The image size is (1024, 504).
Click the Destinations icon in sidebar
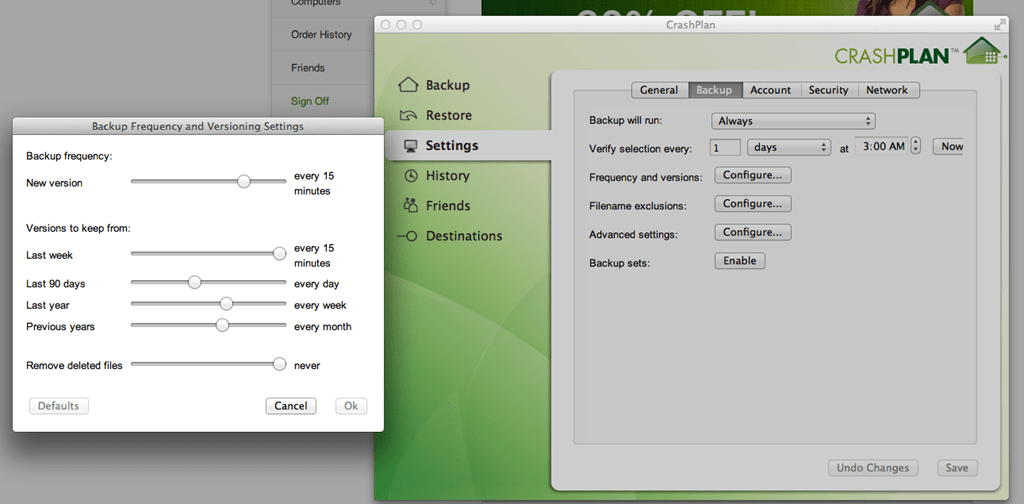(407, 236)
